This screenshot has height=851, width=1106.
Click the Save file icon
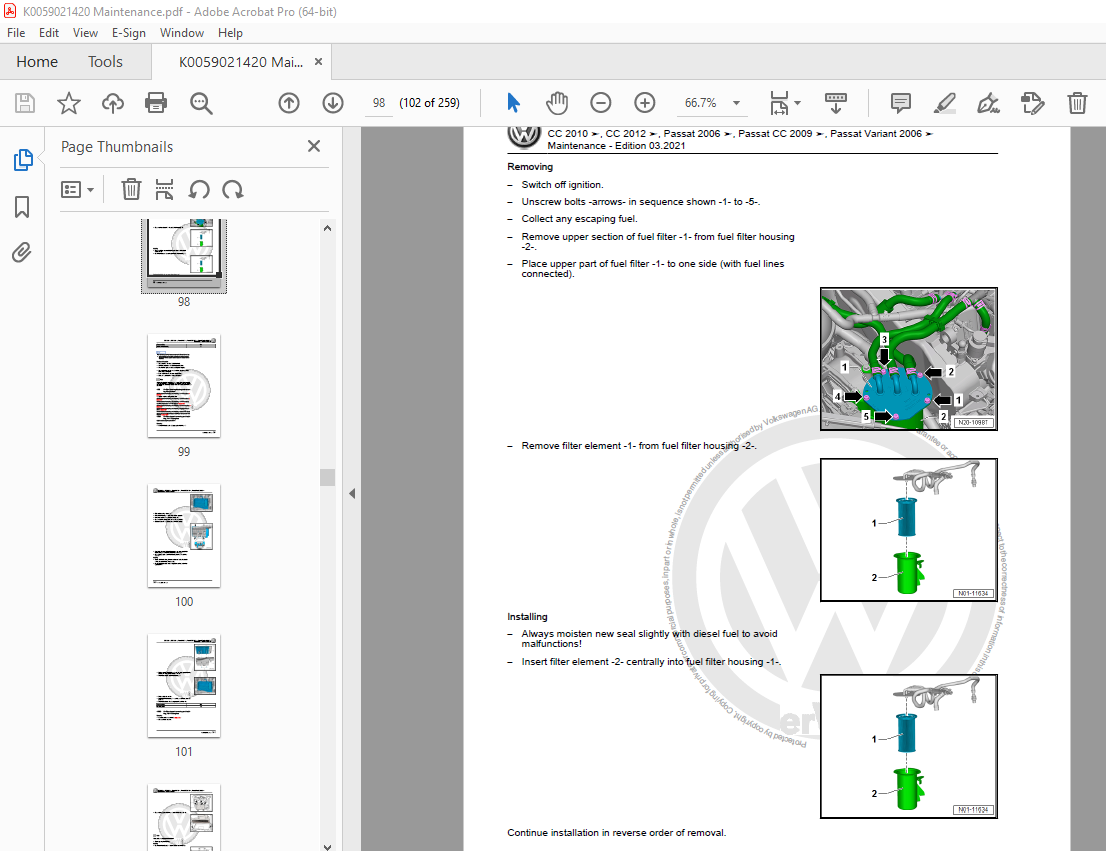pyautogui.click(x=25, y=103)
